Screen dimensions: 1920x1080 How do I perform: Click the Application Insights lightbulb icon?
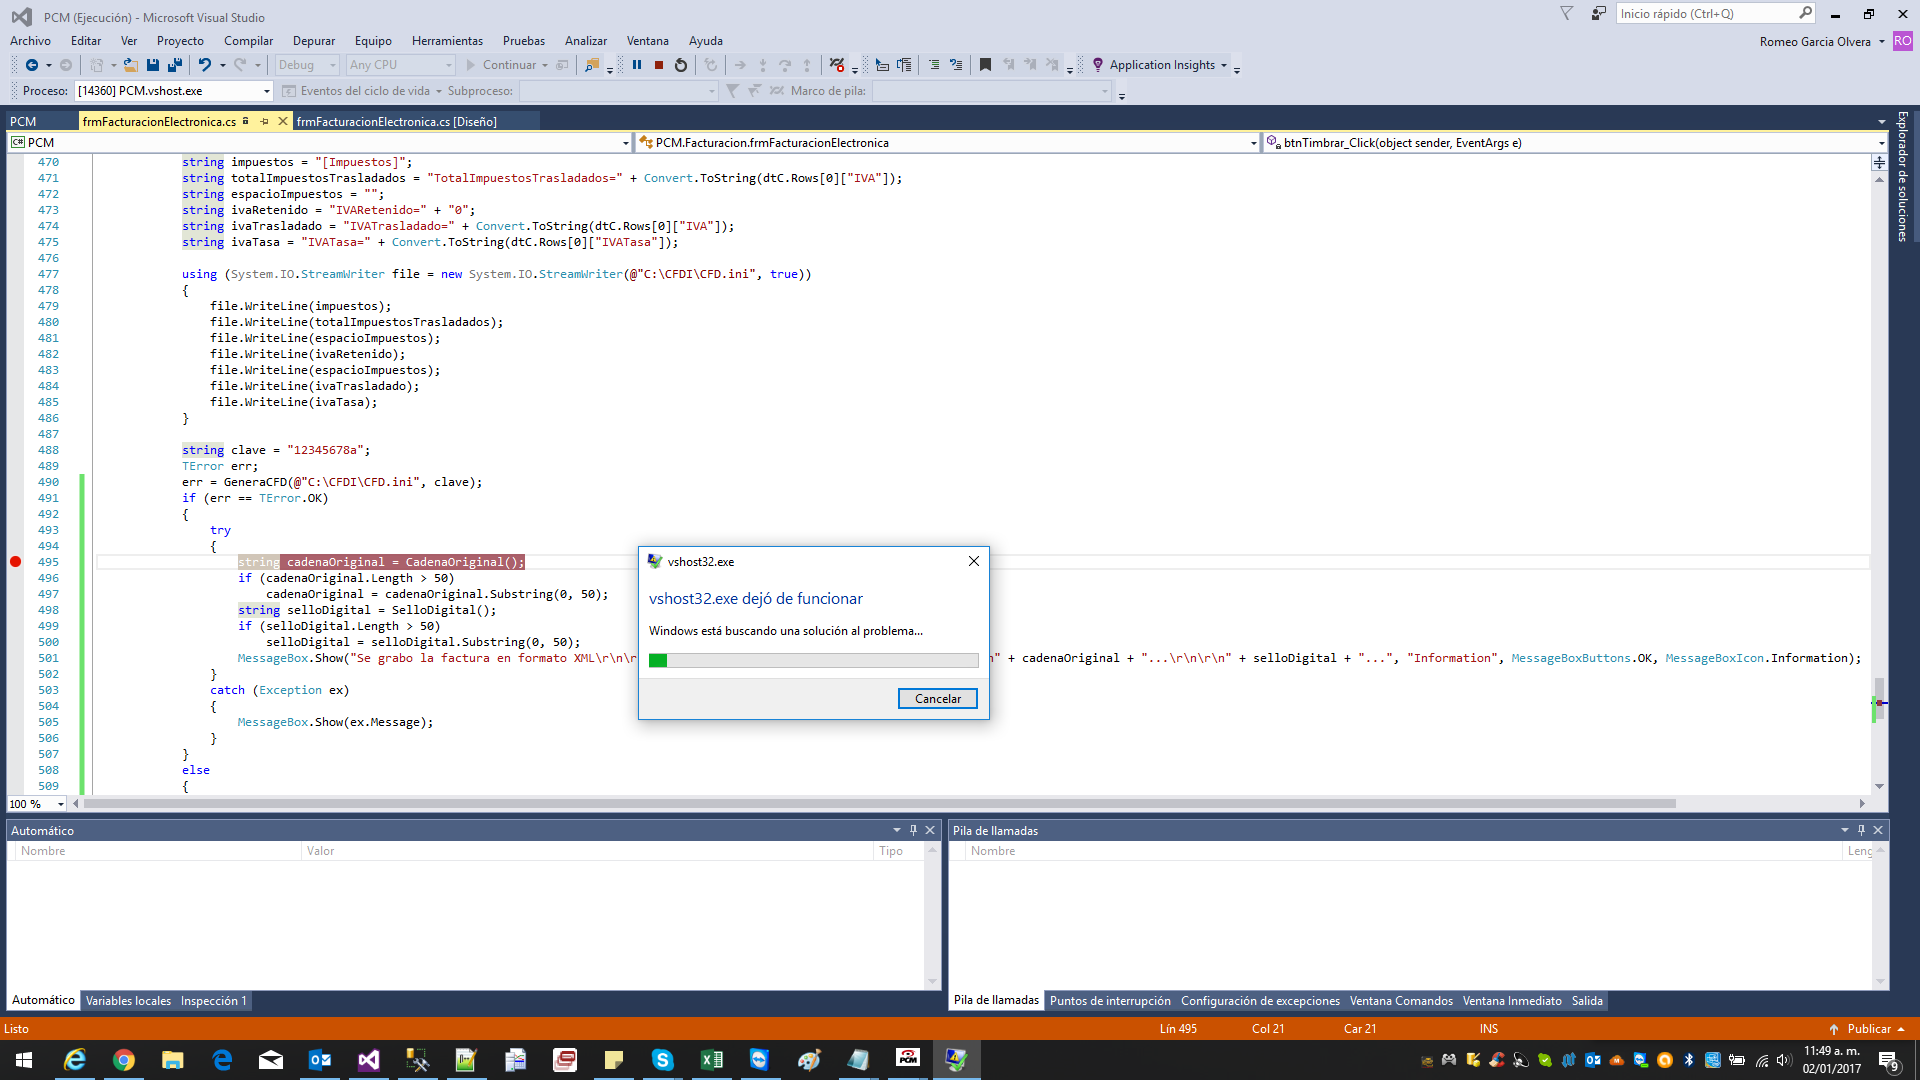1098,65
